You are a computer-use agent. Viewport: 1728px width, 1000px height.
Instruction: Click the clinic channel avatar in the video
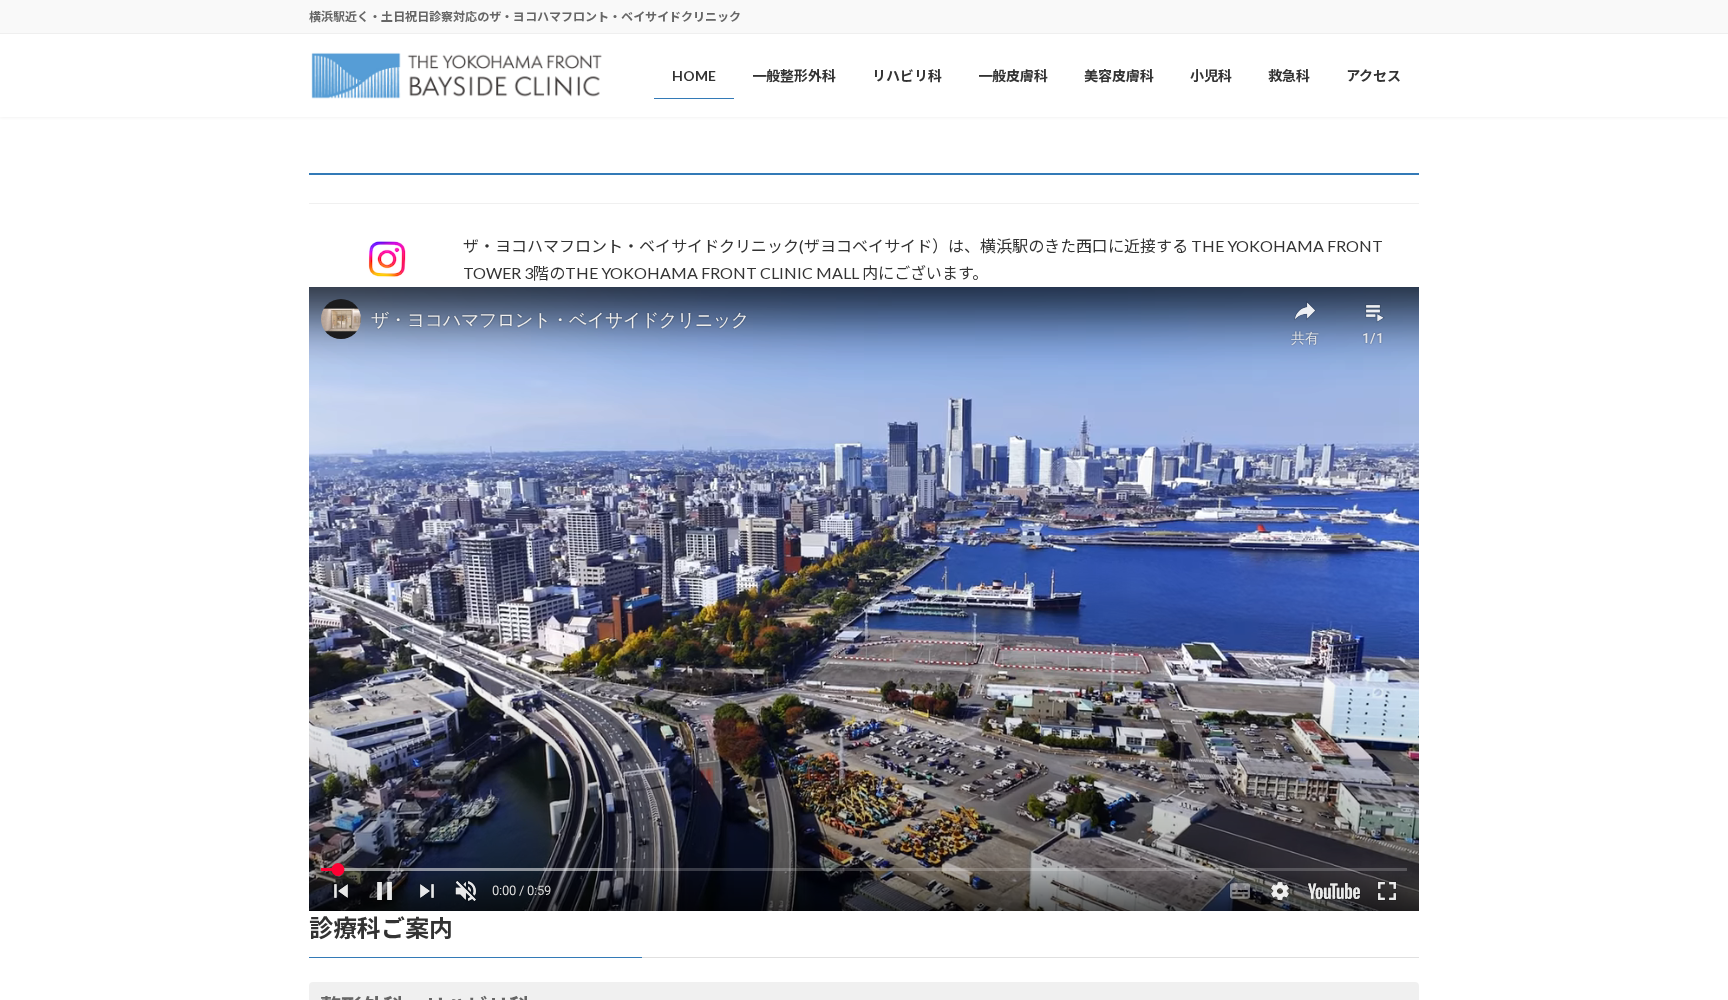point(340,319)
